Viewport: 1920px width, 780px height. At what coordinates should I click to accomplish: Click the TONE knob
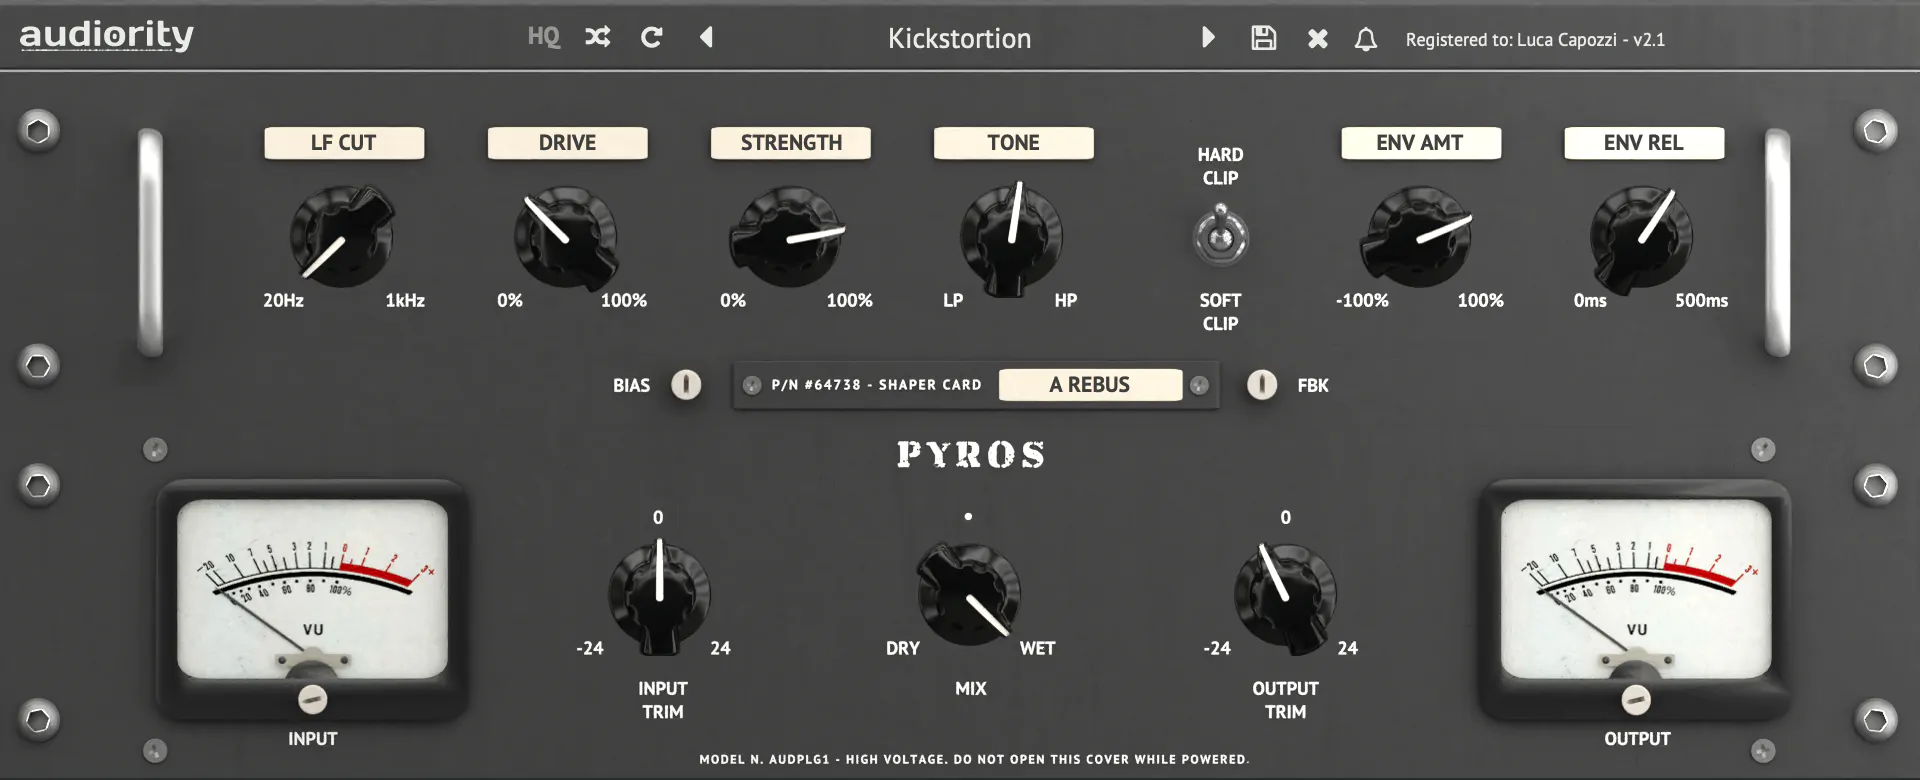click(x=1012, y=238)
